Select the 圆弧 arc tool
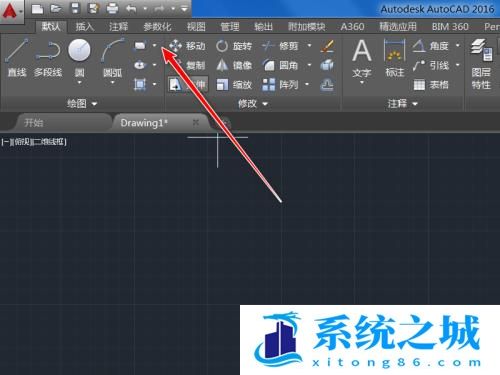This screenshot has width=500, height=375. (112, 57)
